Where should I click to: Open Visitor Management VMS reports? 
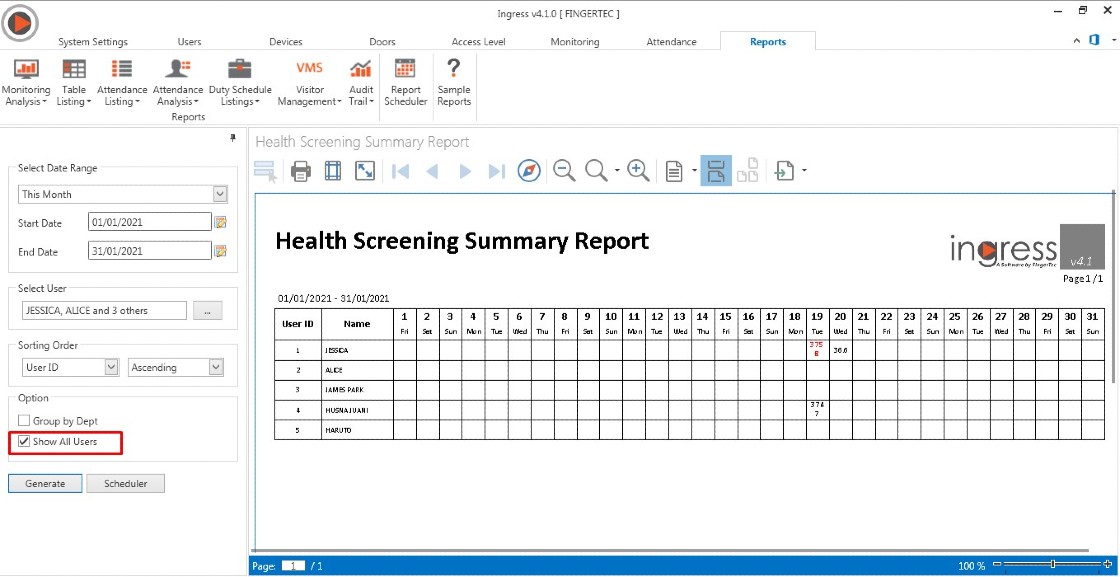coord(309,83)
